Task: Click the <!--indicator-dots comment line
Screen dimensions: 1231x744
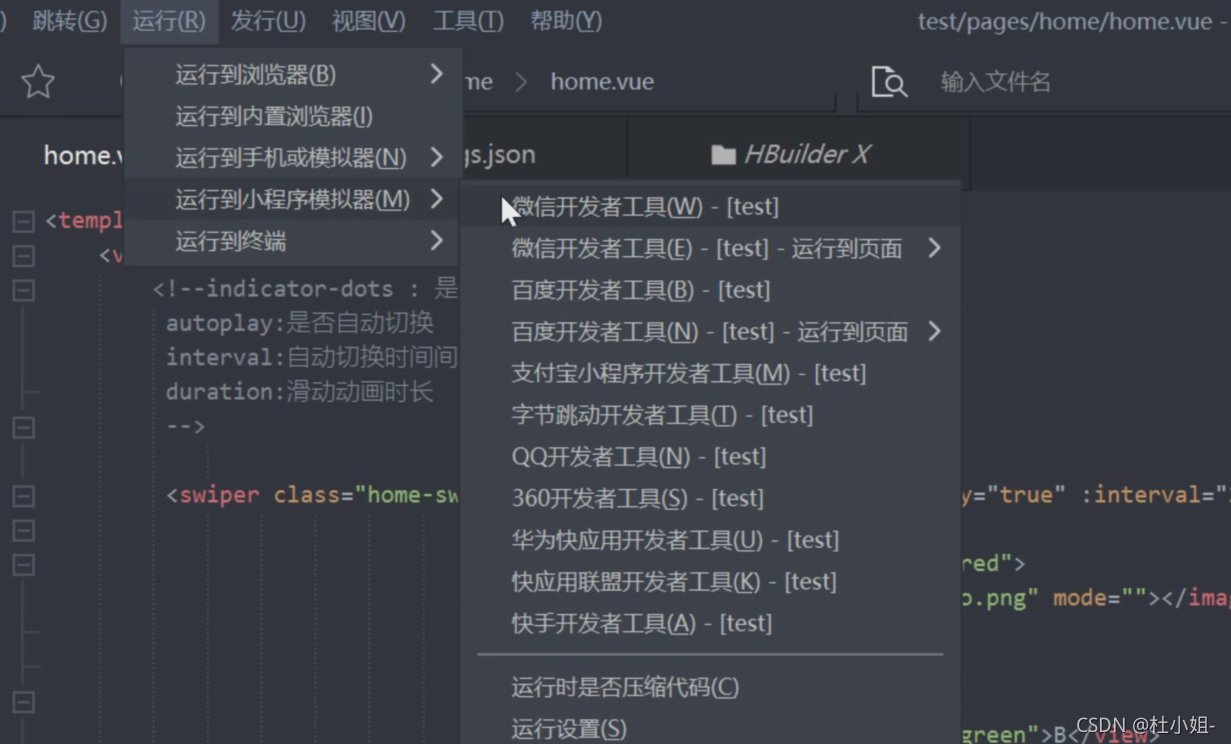Action: click(x=305, y=289)
